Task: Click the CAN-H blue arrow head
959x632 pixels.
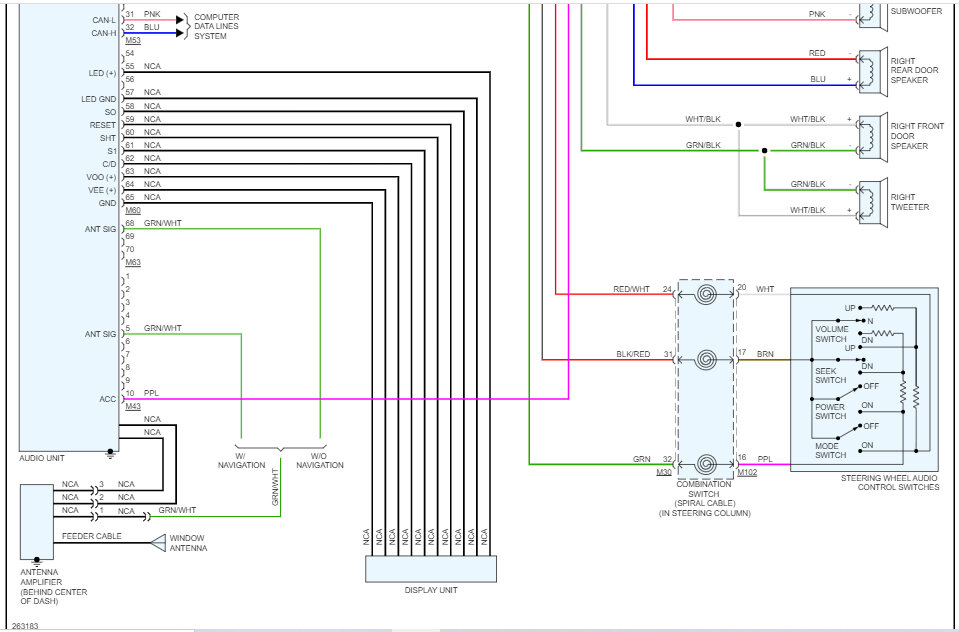Action: 180,33
